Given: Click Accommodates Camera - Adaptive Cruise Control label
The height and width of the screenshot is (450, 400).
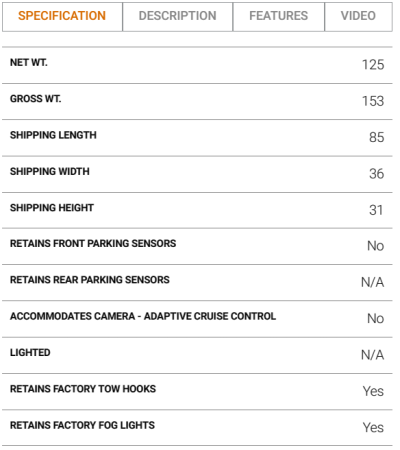Looking at the screenshot, I should (143, 316).
